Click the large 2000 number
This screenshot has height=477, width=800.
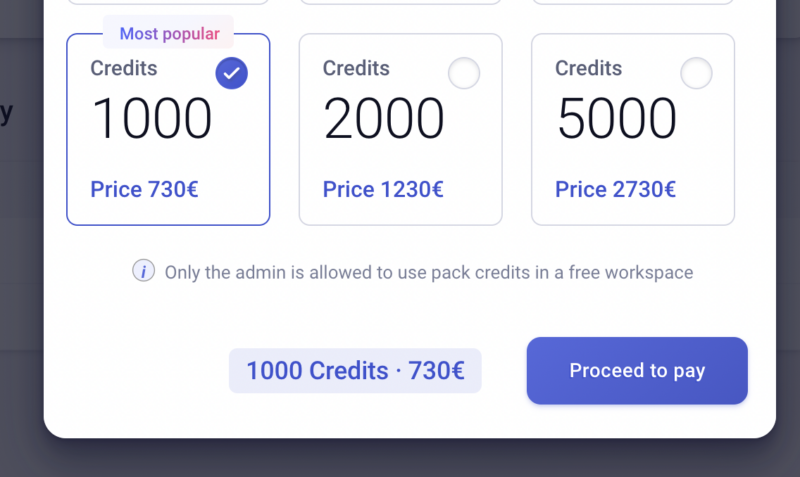coord(384,119)
